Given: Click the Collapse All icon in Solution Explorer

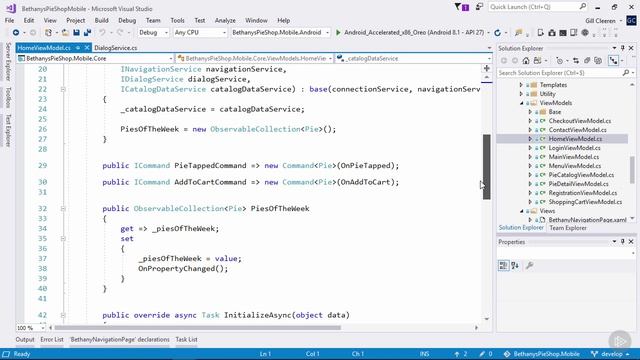Looking at the screenshot, I should click(x=587, y=61).
